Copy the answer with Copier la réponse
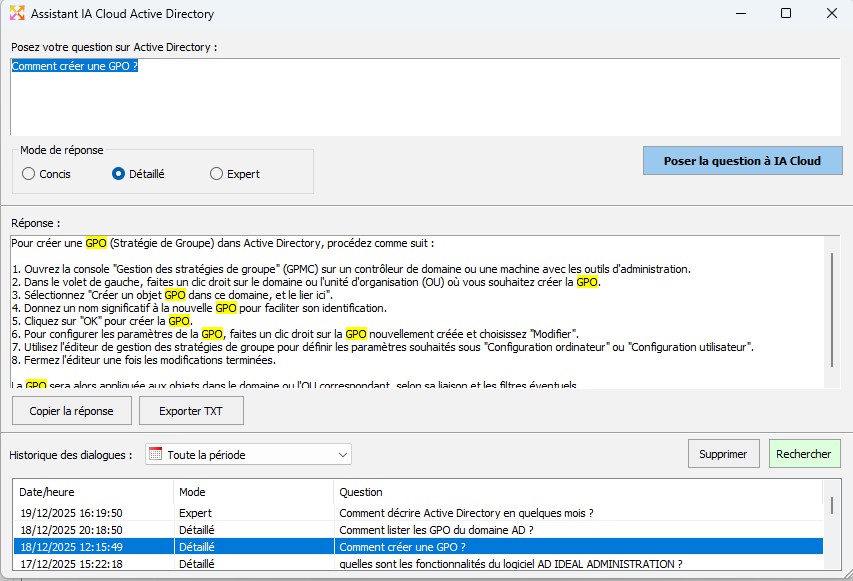Viewport: 853px width, 581px height. point(71,411)
